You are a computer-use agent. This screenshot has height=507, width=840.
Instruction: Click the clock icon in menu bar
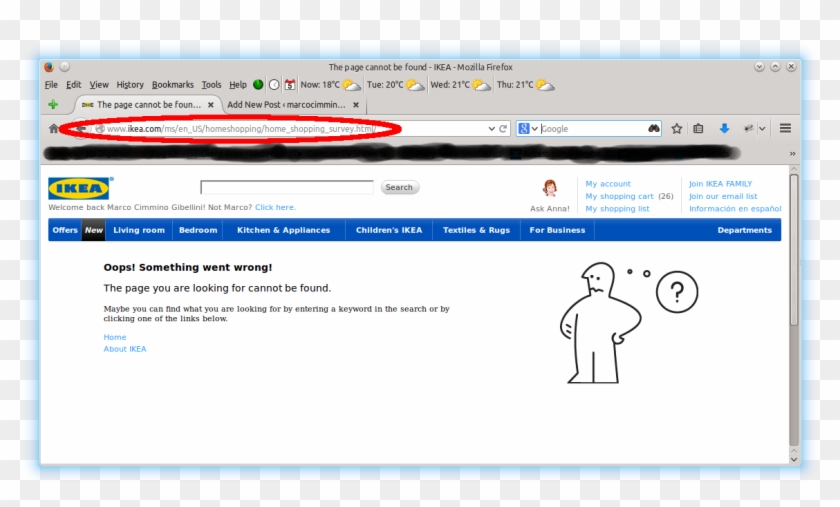274,85
